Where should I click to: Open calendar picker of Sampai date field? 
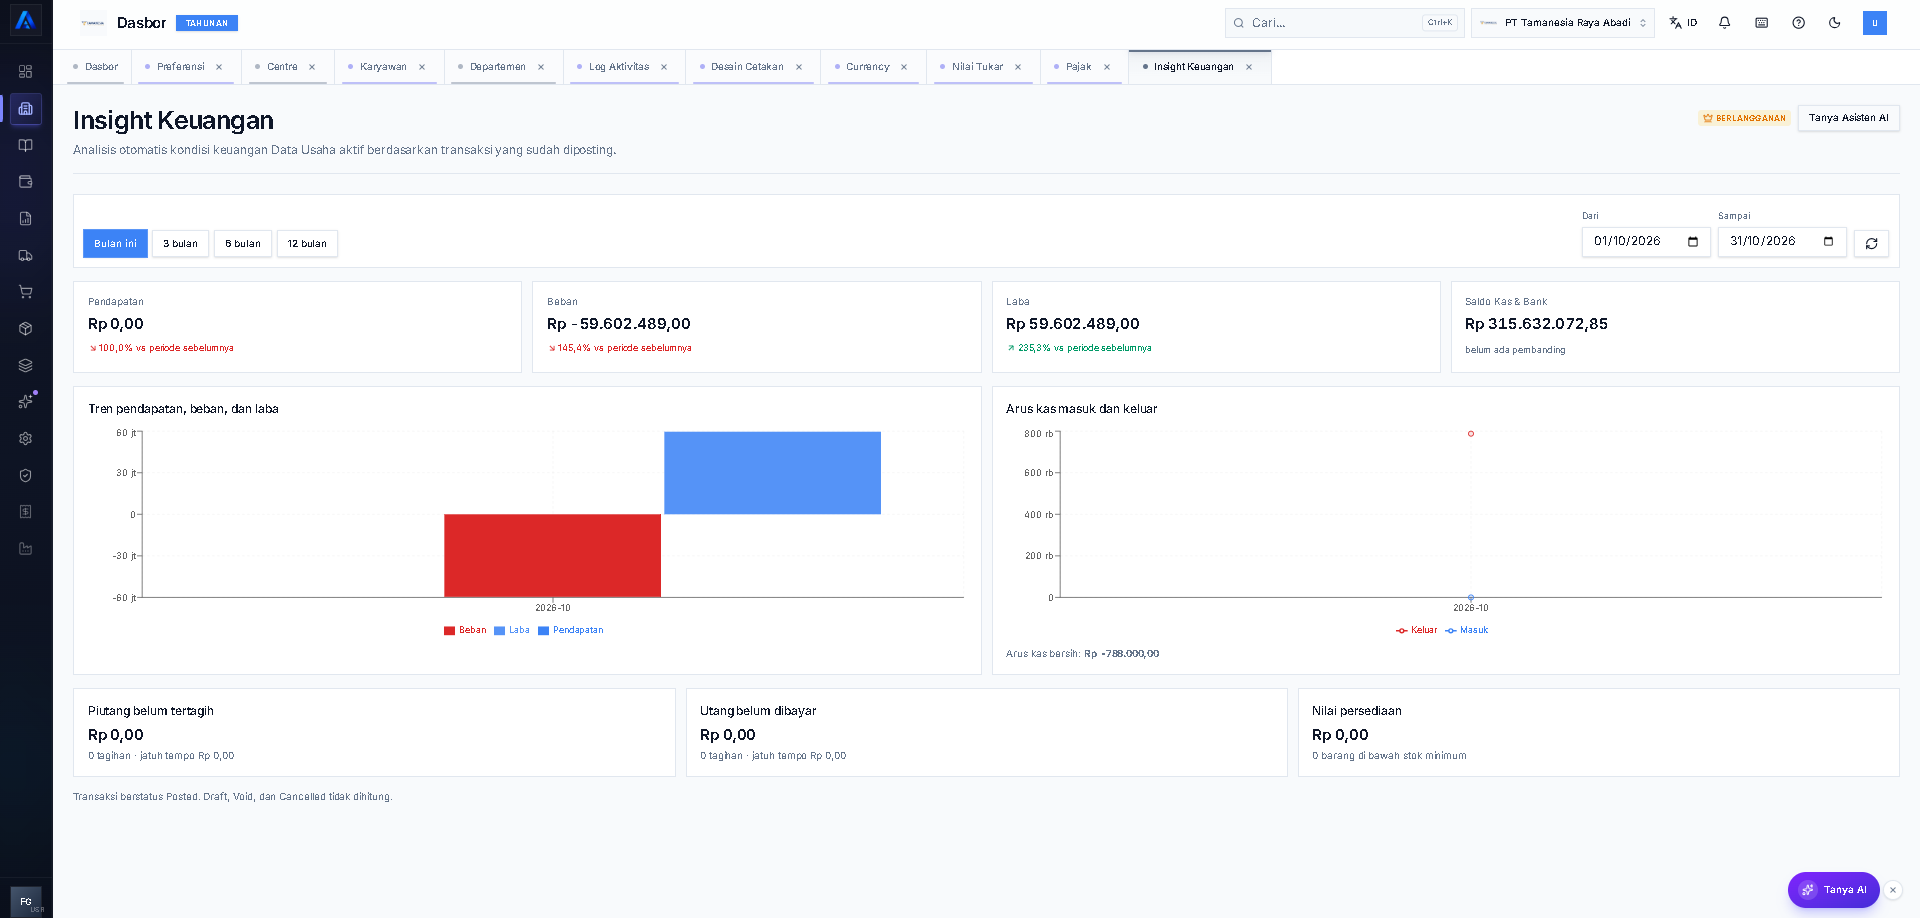click(1829, 241)
